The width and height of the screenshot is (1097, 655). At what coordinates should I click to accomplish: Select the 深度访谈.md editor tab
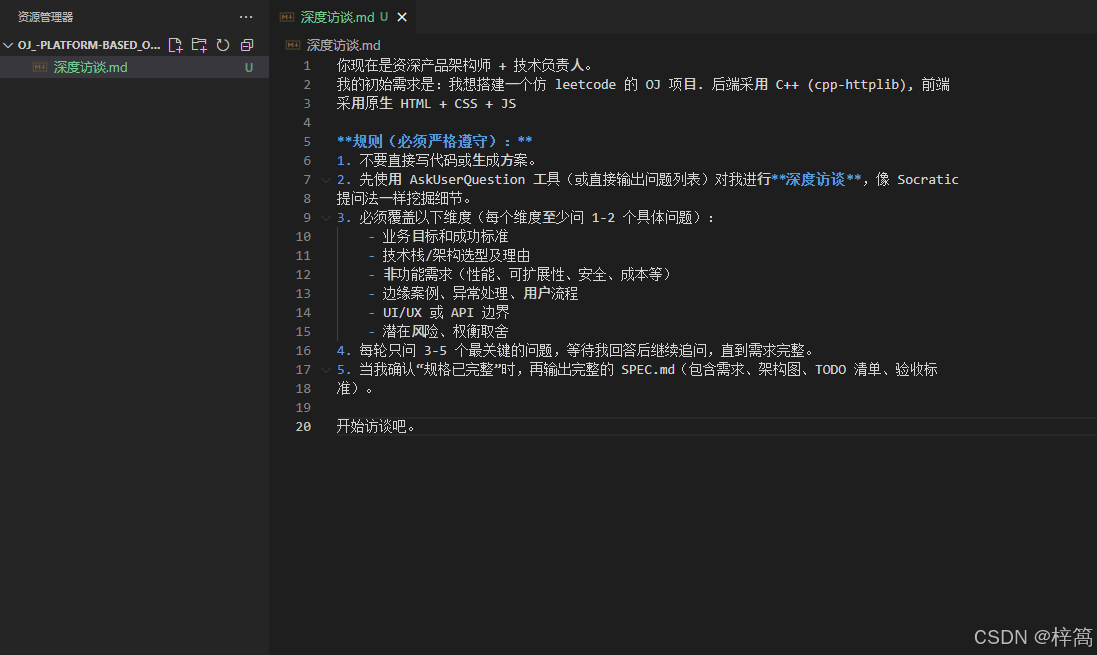(343, 17)
